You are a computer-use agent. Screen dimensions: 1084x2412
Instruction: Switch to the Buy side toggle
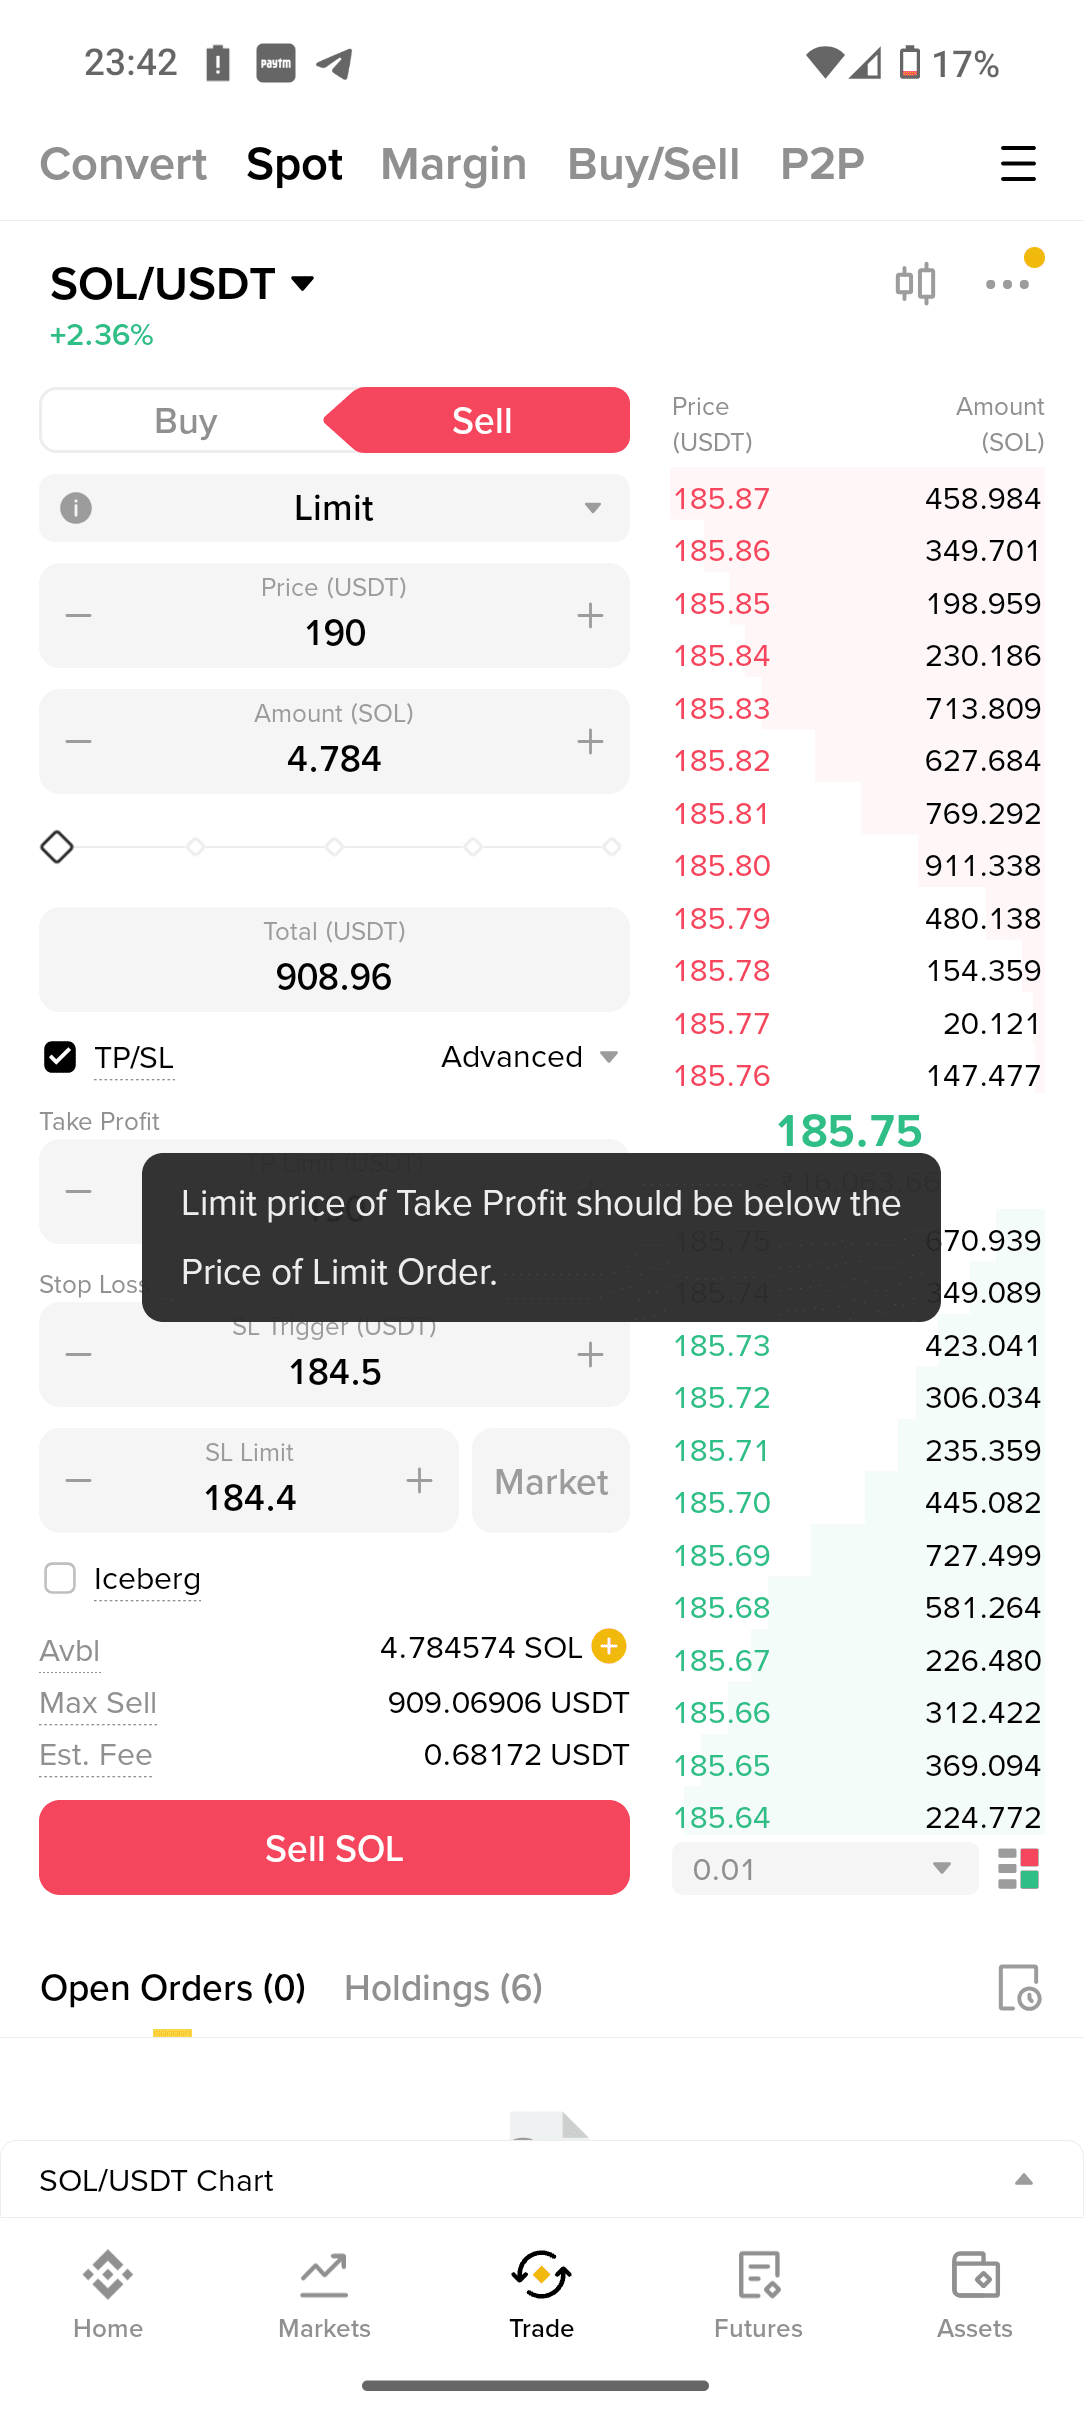(x=186, y=421)
